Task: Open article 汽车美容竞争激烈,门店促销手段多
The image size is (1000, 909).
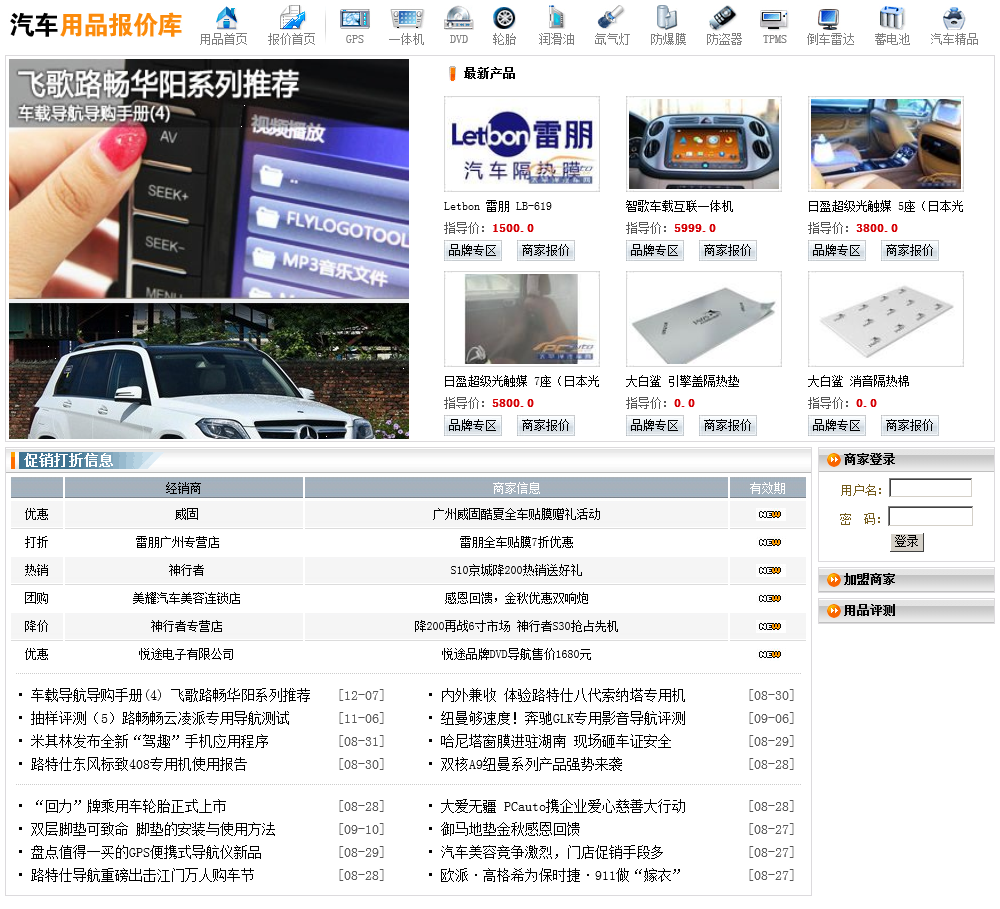Action: [552, 852]
